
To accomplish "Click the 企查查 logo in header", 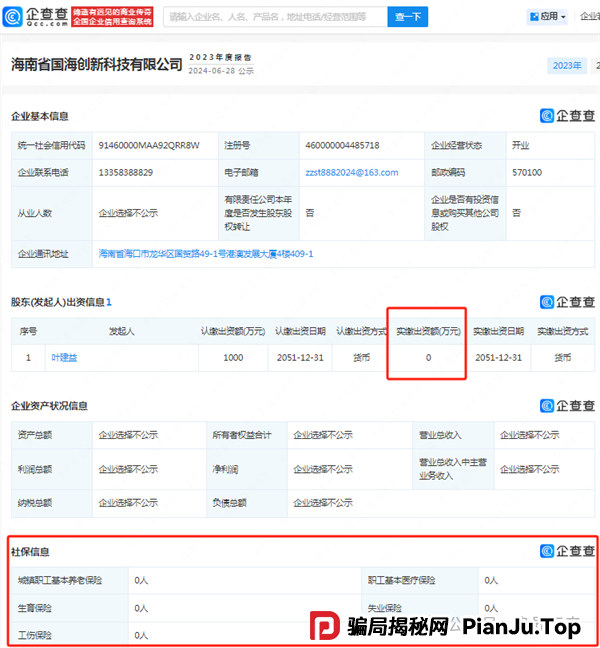I will click(36, 17).
